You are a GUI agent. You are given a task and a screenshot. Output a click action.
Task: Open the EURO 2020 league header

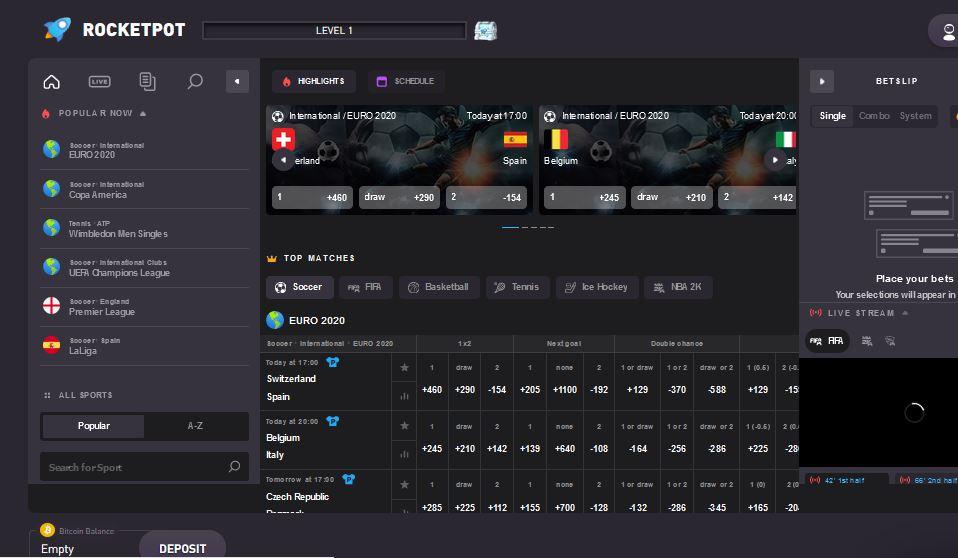coord(305,320)
